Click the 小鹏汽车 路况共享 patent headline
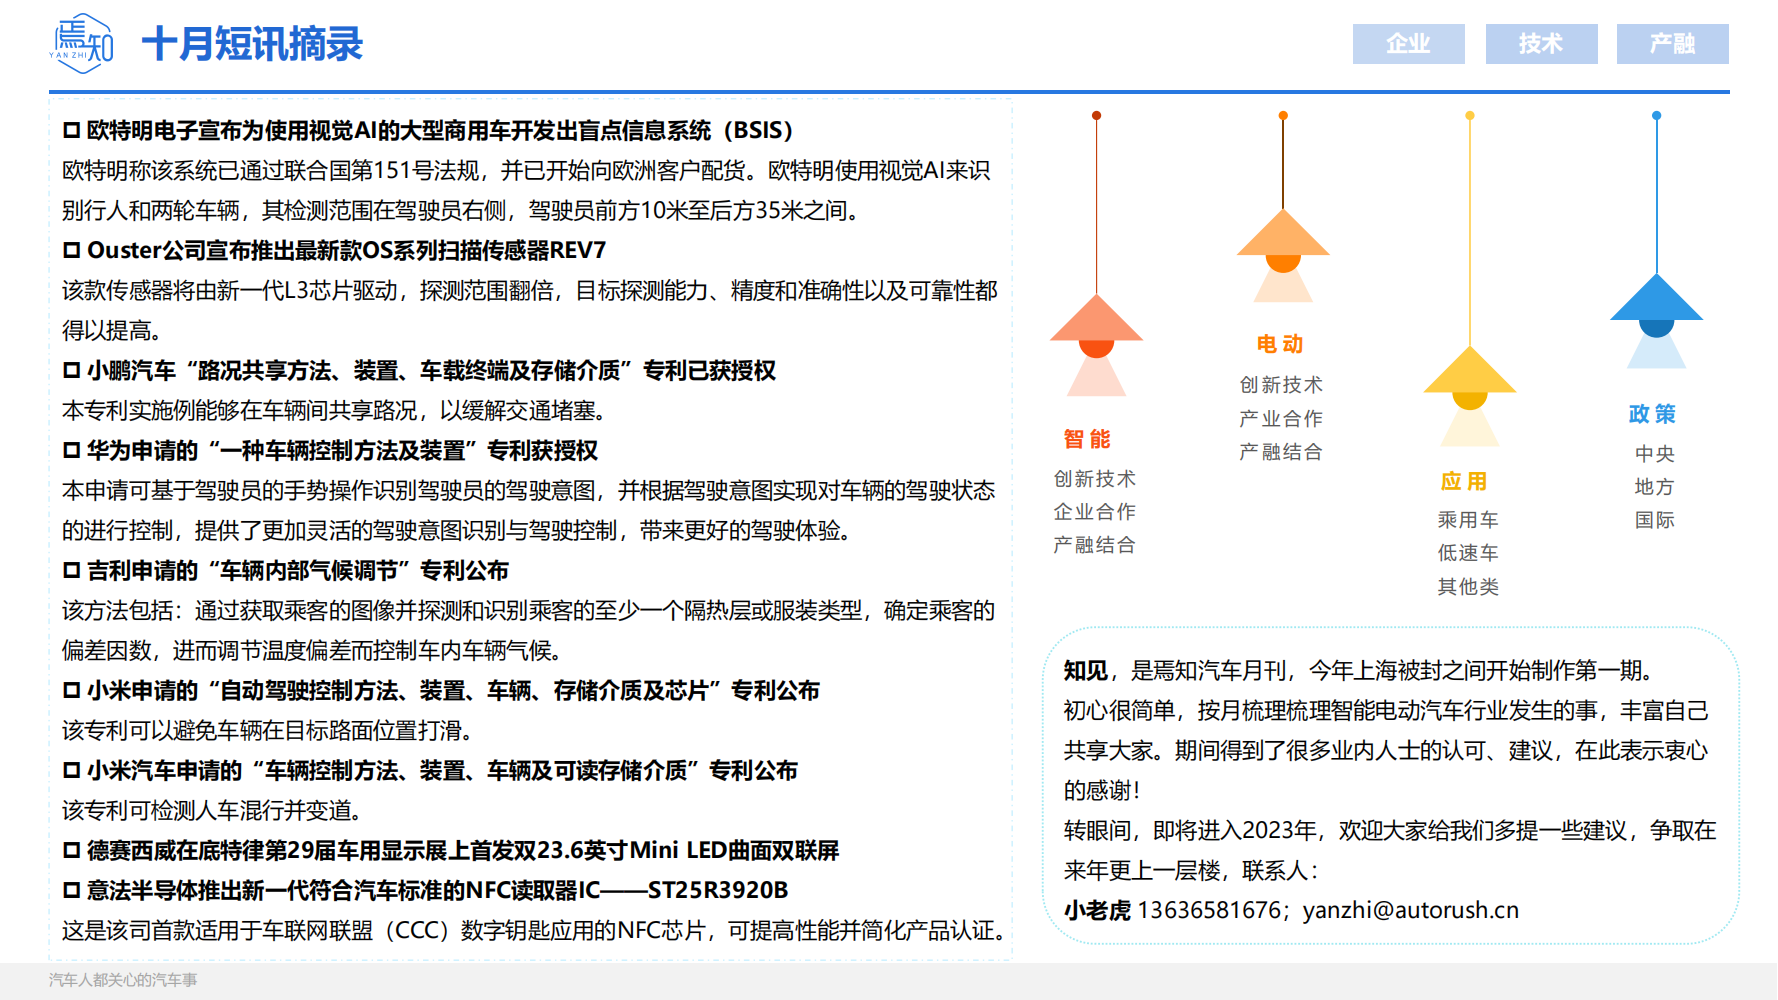The height and width of the screenshot is (1000, 1778). click(431, 370)
